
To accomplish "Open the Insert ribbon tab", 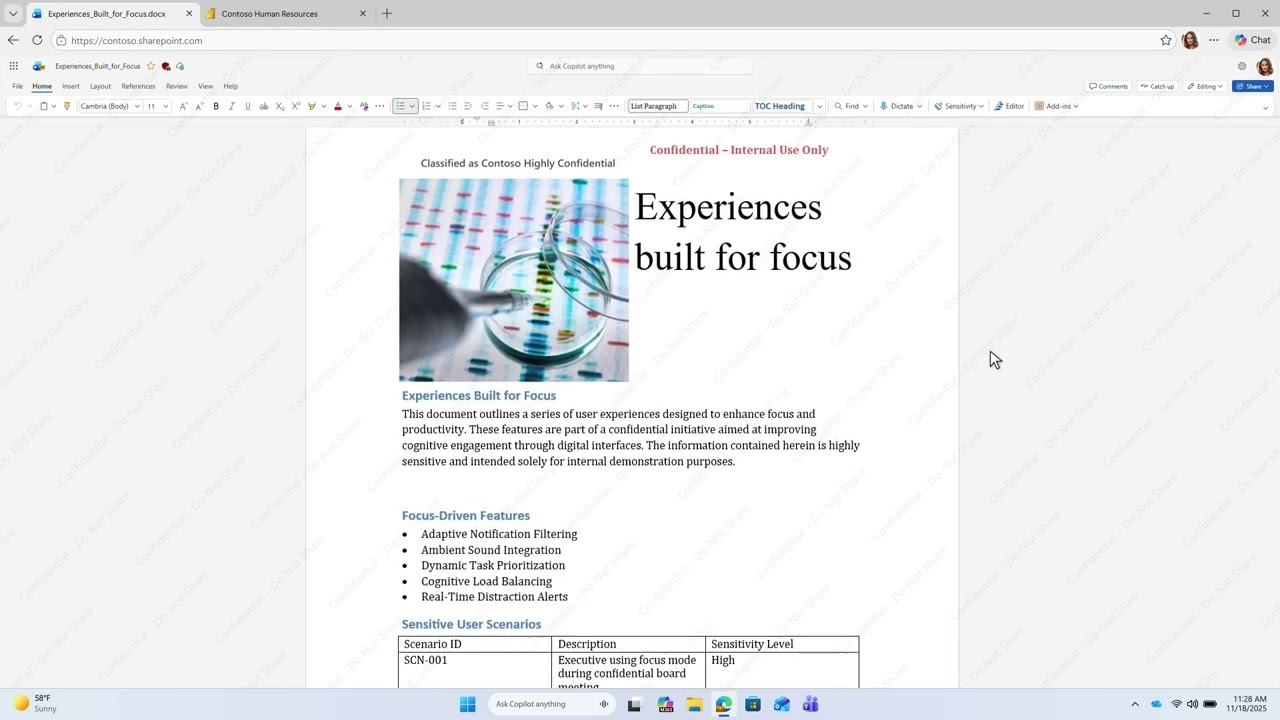I will (x=70, y=86).
